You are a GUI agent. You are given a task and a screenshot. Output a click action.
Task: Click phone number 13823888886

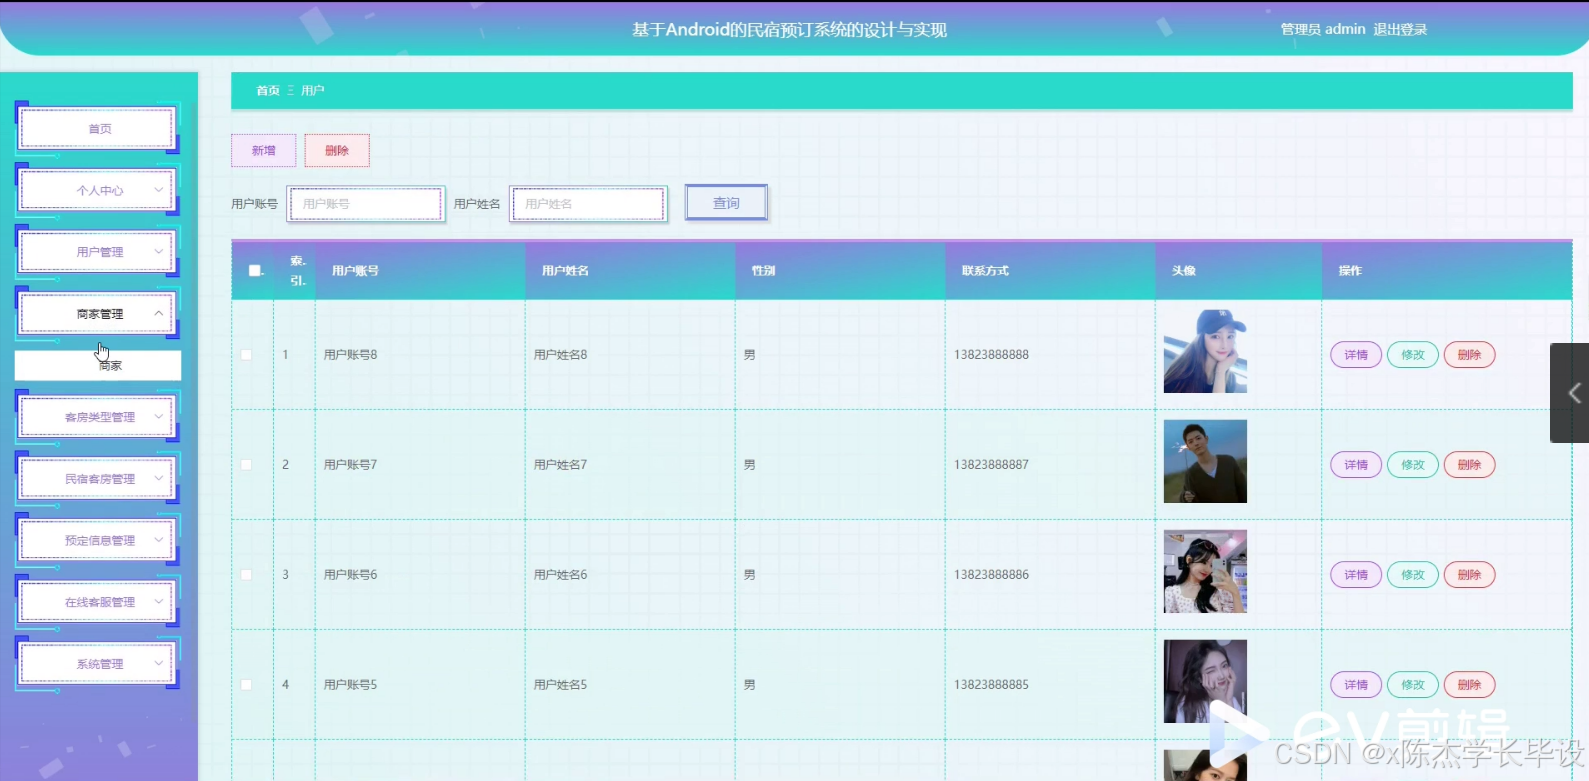(x=991, y=575)
